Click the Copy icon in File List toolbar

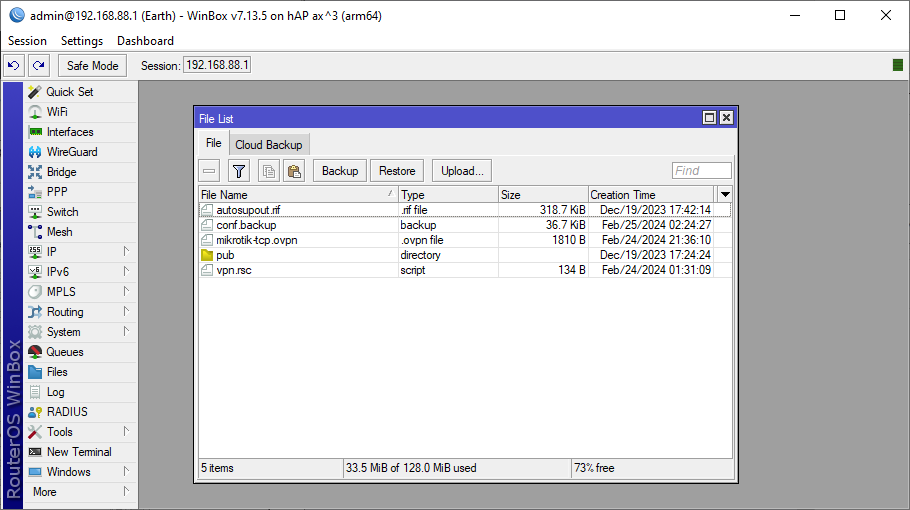(269, 171)
